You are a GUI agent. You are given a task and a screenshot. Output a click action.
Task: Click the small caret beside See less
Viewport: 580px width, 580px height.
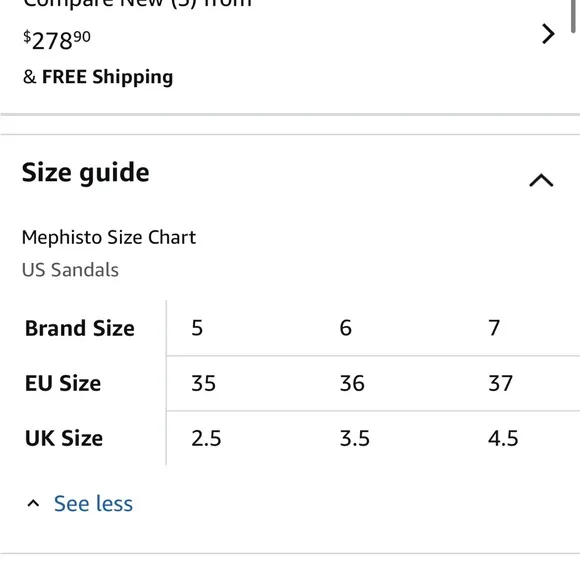(33, 503)
